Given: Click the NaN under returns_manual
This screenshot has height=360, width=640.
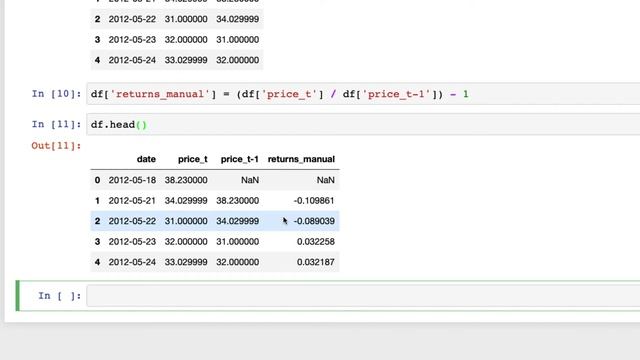Looking at the screenshot, I should pos(325,180).
